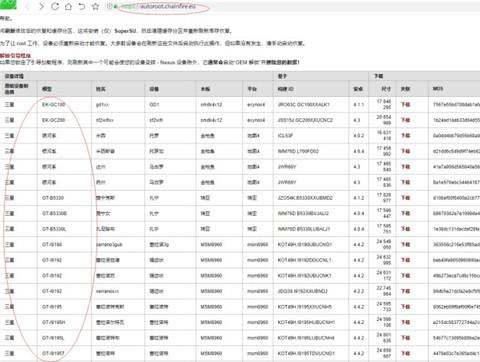Download the file for GT-B5330L

(405, 229)
